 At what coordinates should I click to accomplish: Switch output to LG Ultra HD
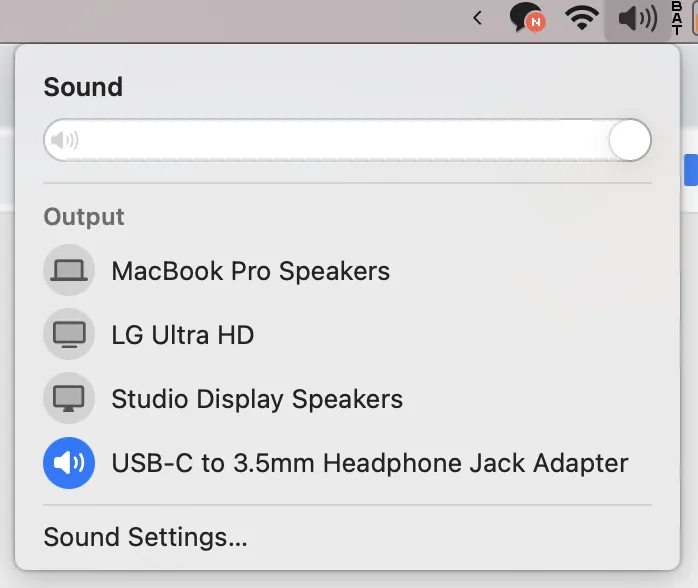point(347,334)
